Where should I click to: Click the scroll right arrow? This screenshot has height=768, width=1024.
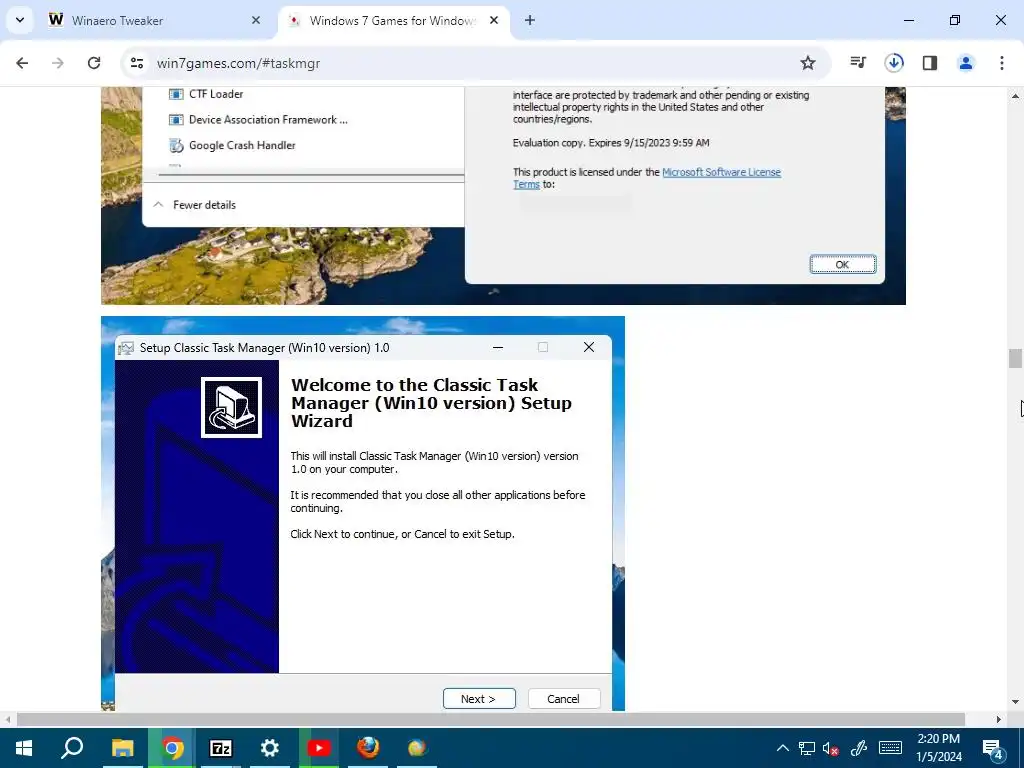999,719
